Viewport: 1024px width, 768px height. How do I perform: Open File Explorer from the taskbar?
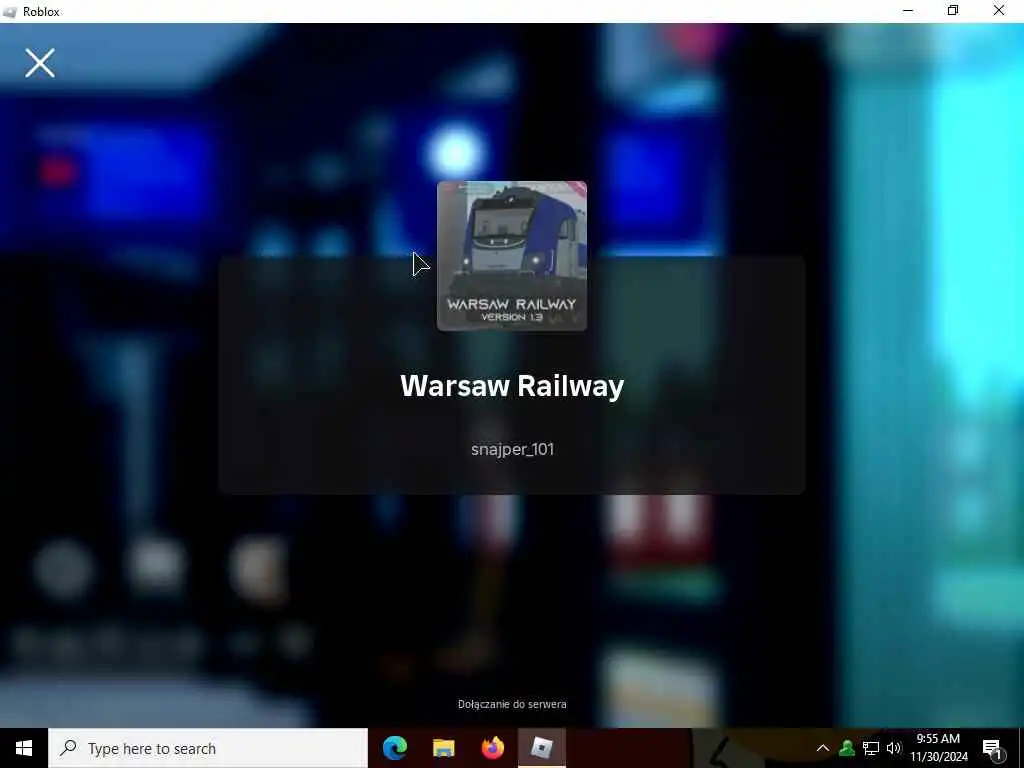443,748
